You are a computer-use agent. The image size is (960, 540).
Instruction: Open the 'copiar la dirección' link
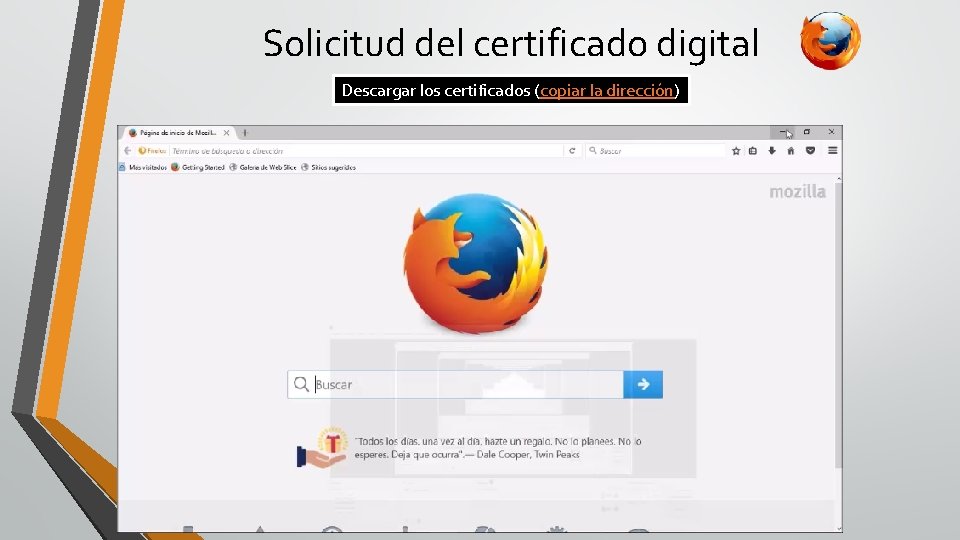pos(606,91)
